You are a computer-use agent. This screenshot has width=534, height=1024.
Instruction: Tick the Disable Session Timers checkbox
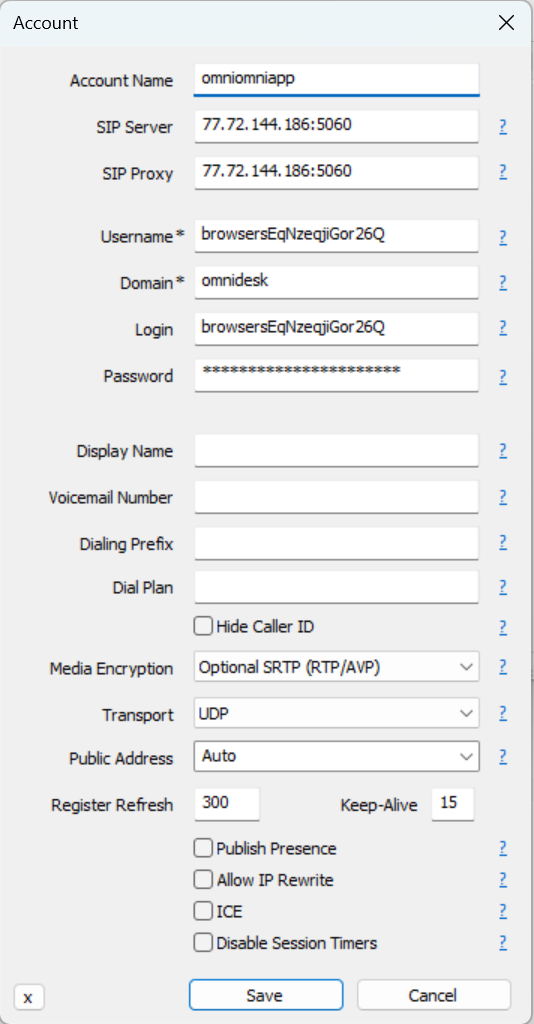(204, 943)
